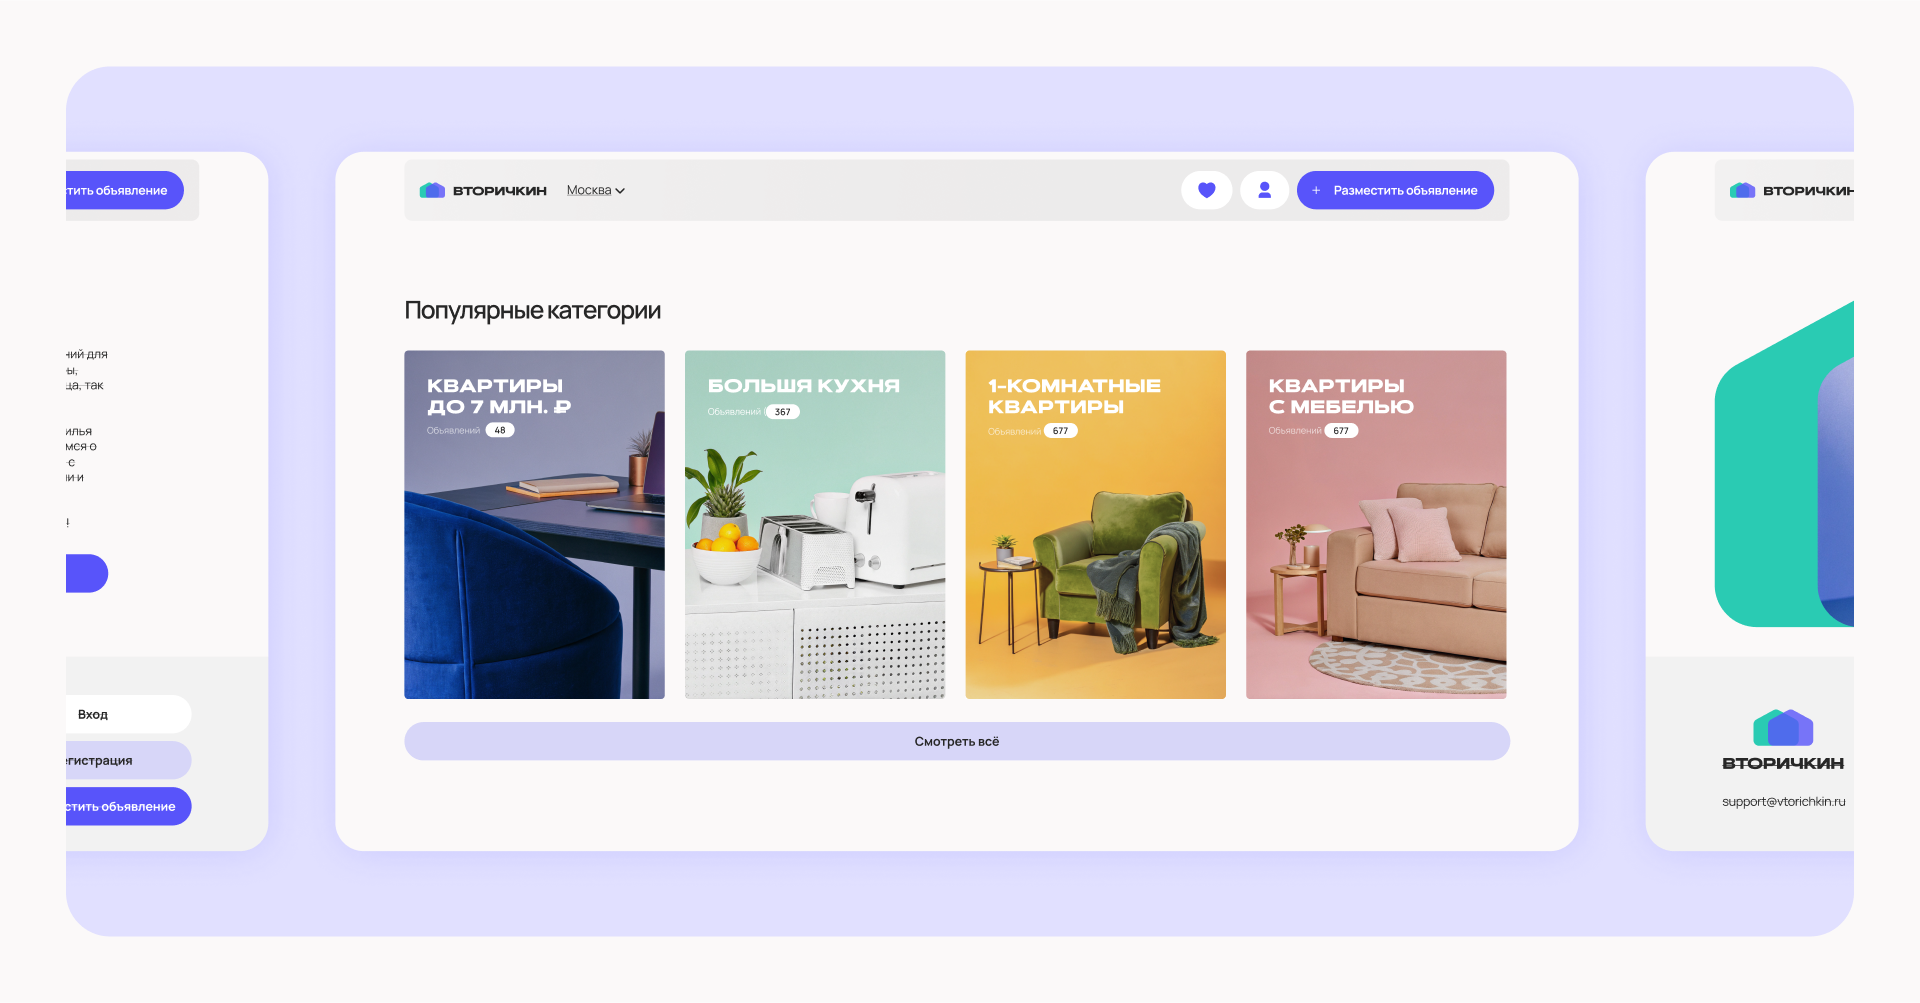The height and width of the screenshot is (1003, 1920).
Task: Open the user profile icon
Action: [x=1264, y=190]
